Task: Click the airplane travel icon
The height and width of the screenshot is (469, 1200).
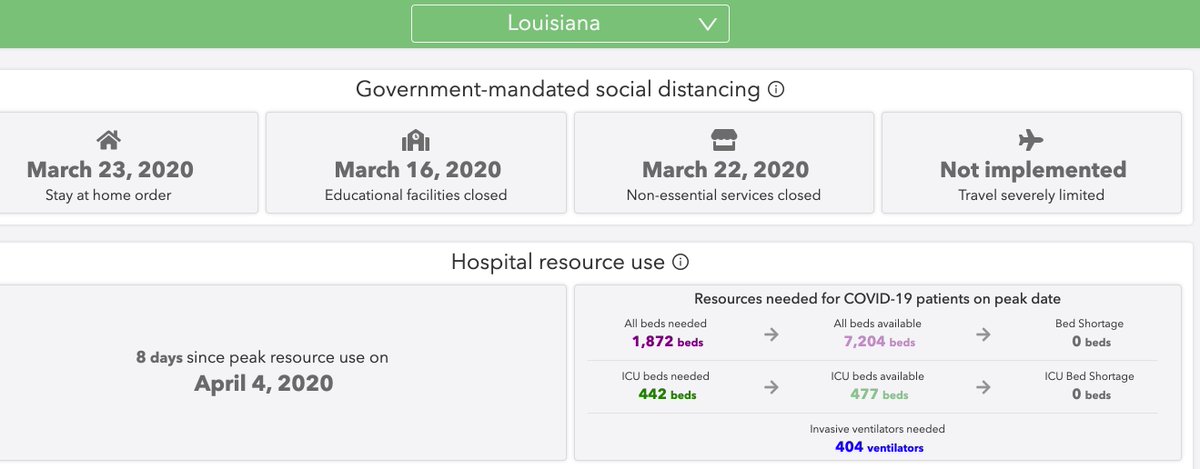Action: click(x=1031, y=139)
